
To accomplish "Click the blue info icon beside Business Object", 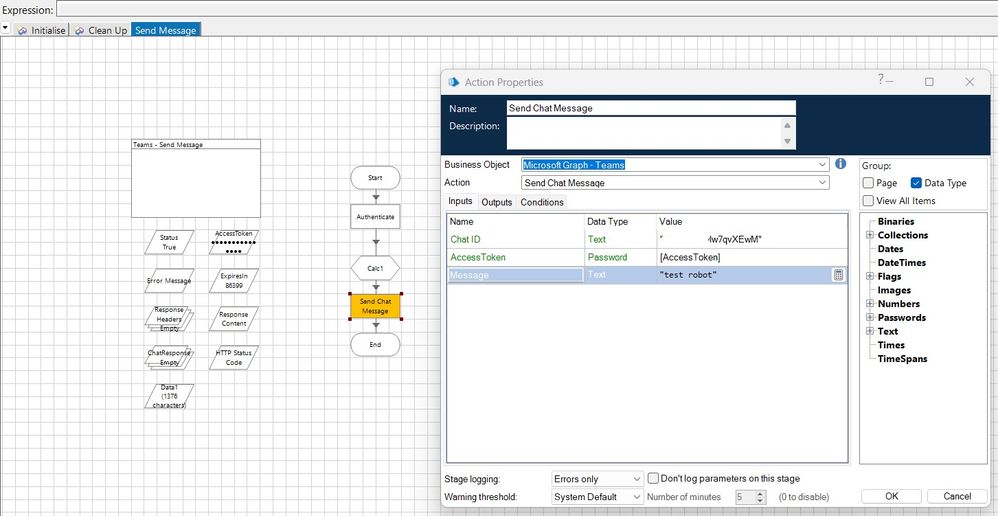I will pos(841,164).
